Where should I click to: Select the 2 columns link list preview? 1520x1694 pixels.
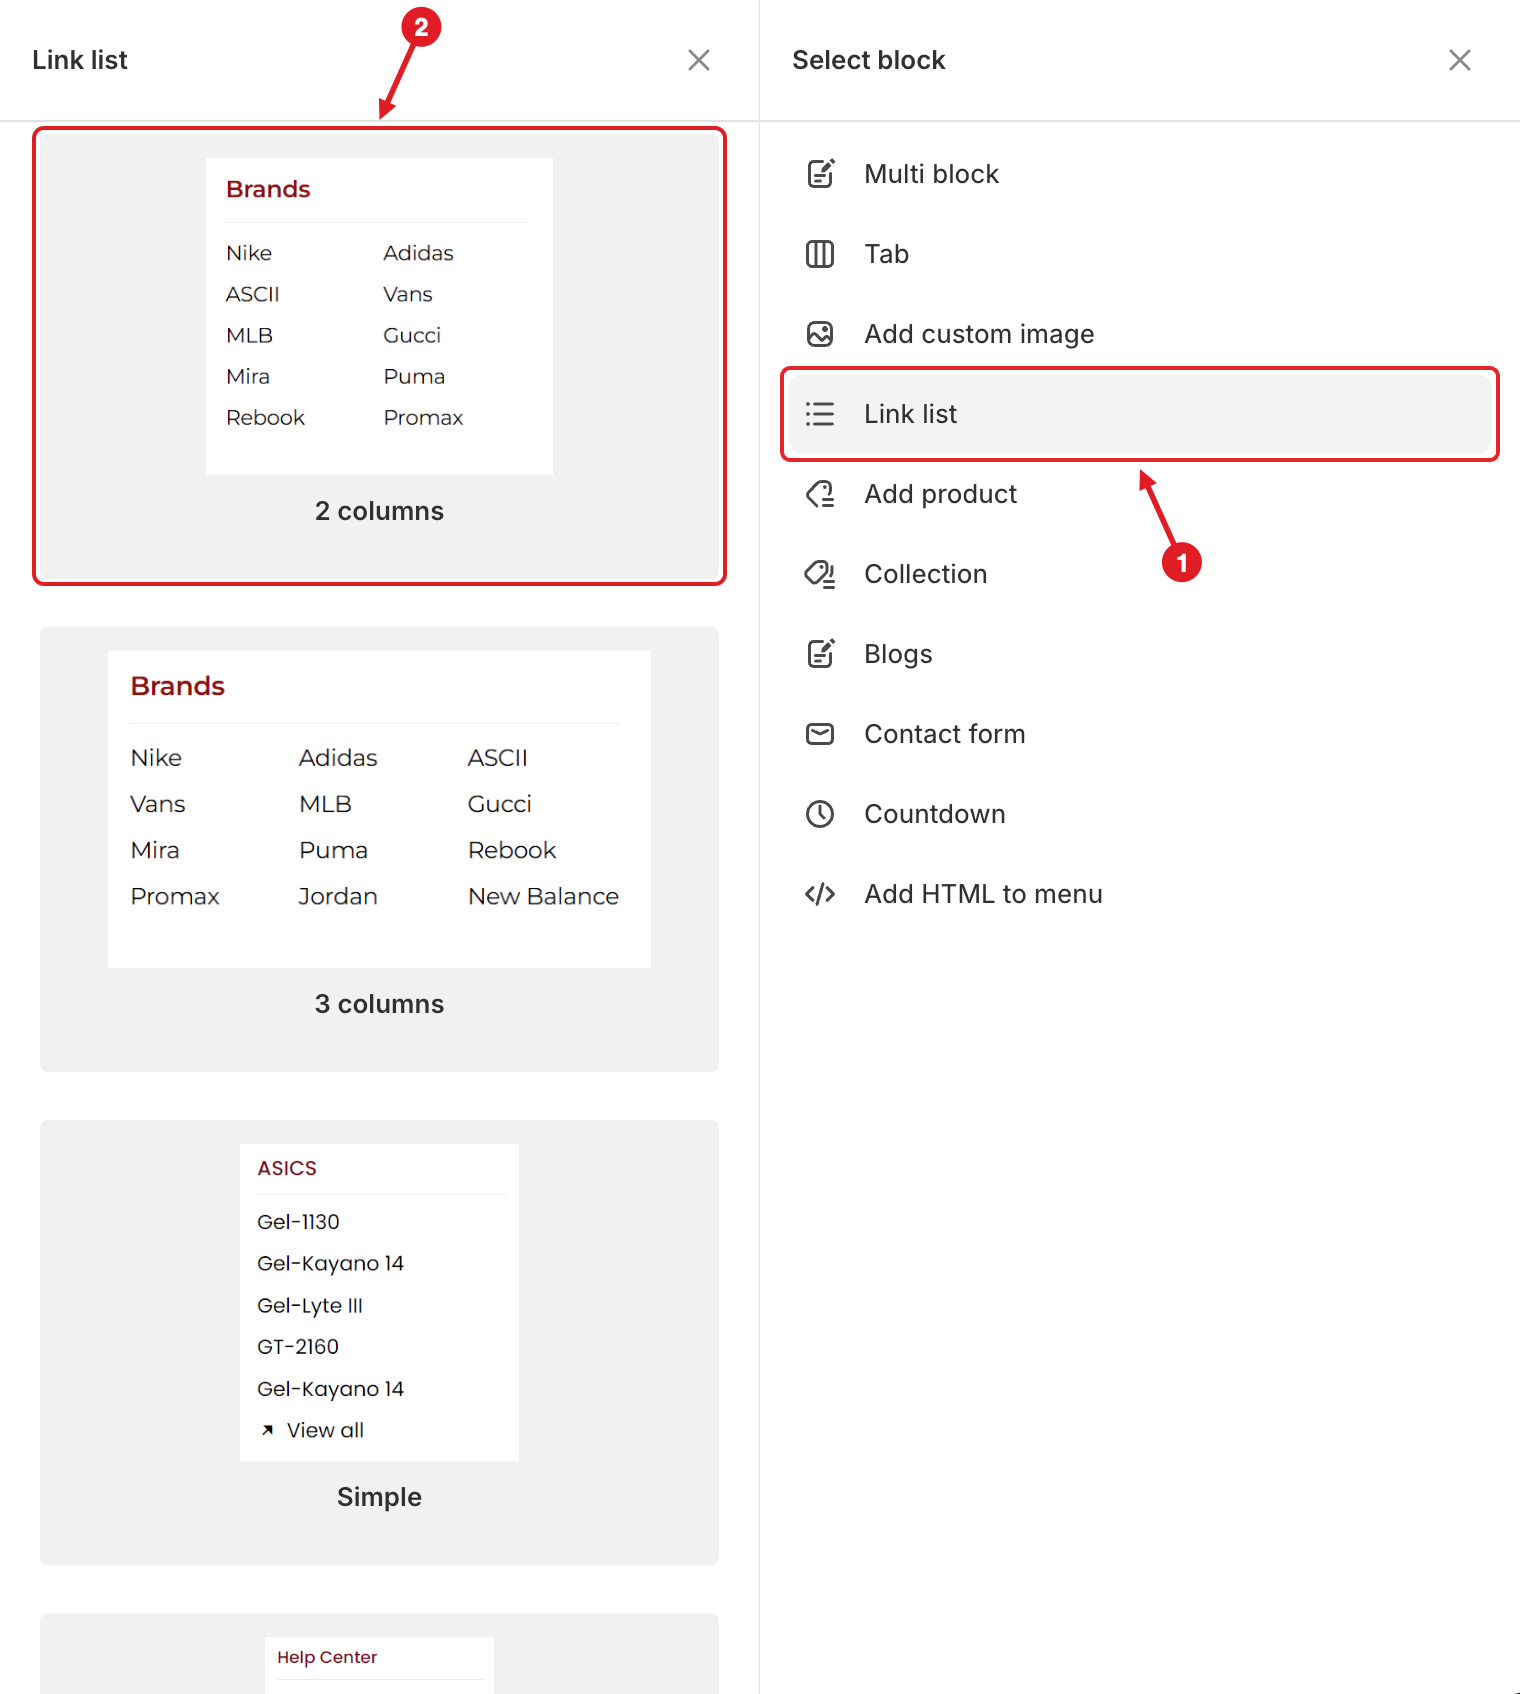click(x=379, y=356)
